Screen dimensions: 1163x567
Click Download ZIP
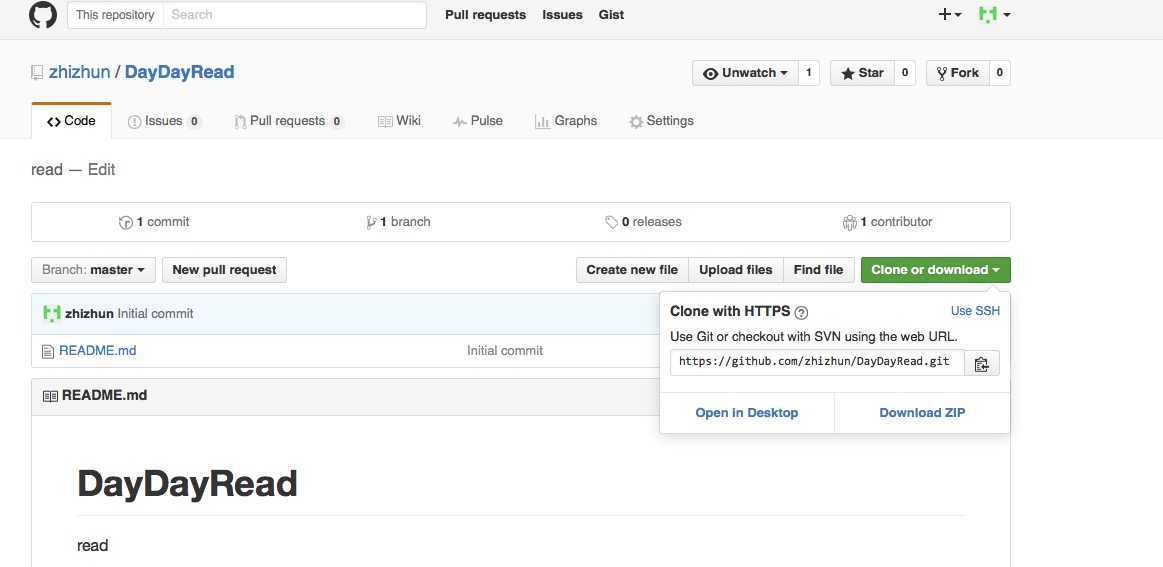click(x=922, y=413)
